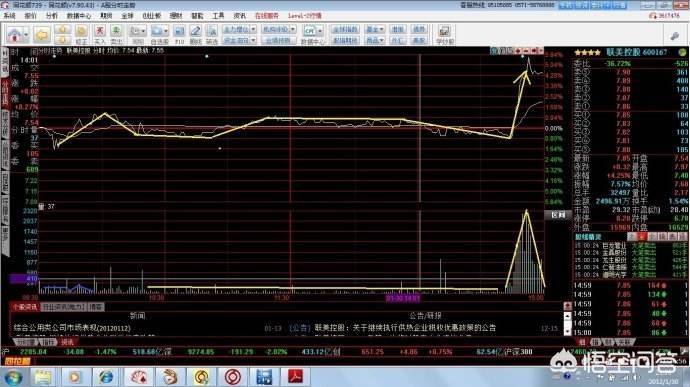Open the 分析 menu
This screenshot has height=387, width=690.
click(51, 16)
